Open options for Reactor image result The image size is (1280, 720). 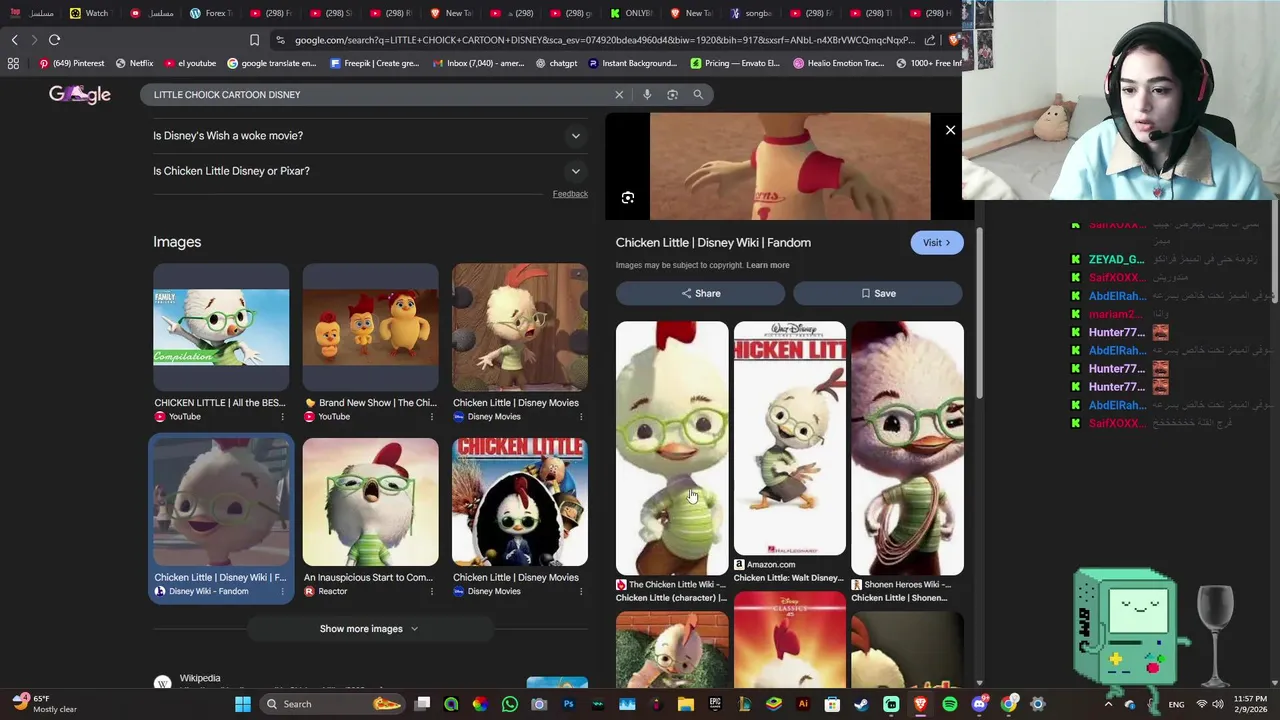[431, 591]
